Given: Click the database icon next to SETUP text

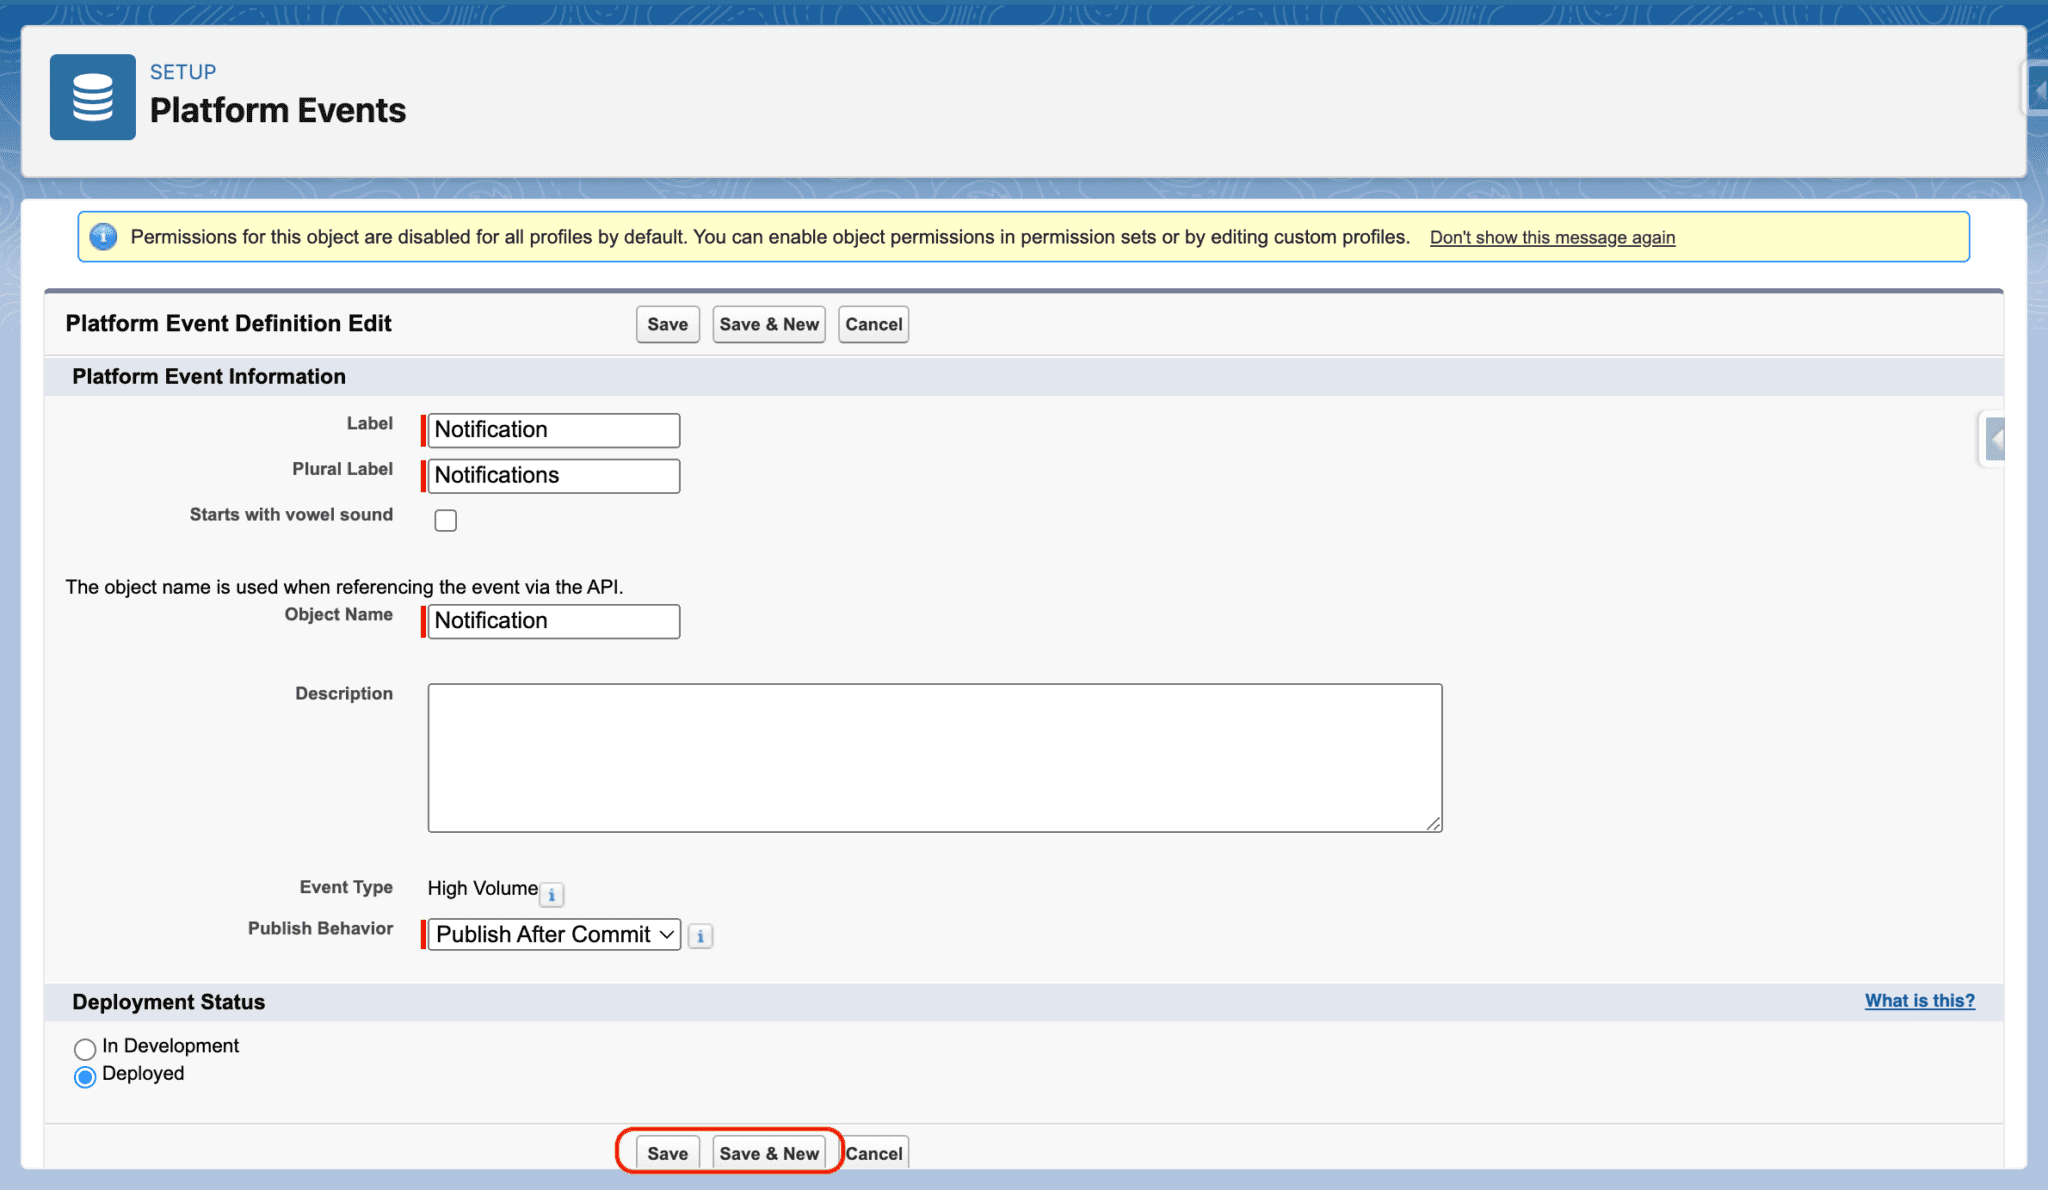Looking at the screenshot, I should coord(92,97).
